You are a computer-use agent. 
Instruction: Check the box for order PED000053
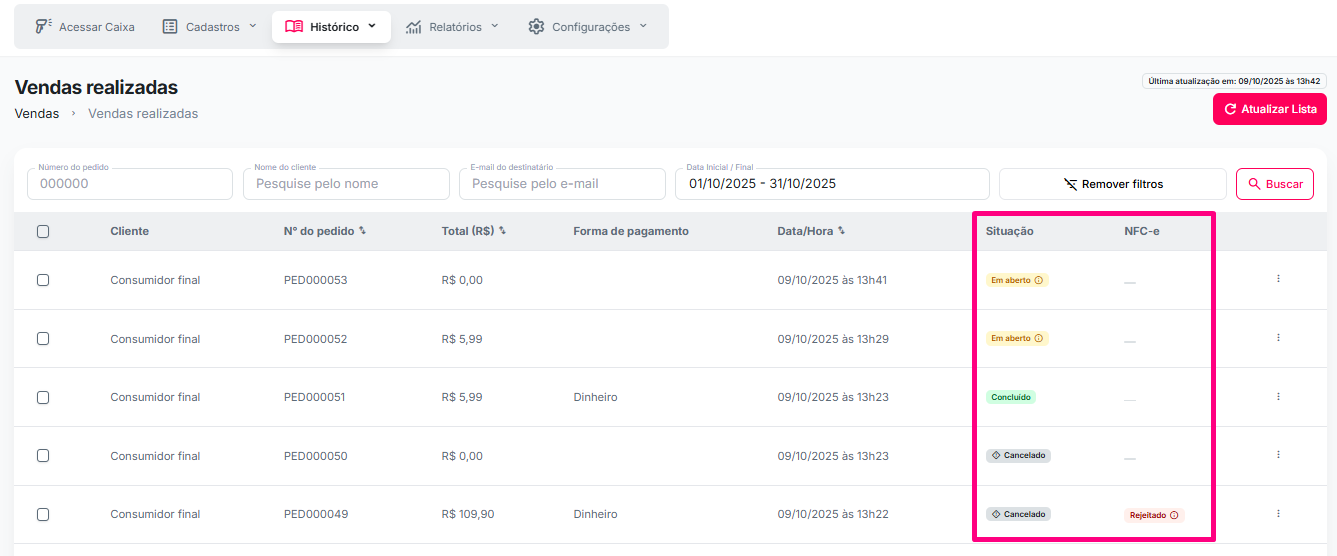43,280
